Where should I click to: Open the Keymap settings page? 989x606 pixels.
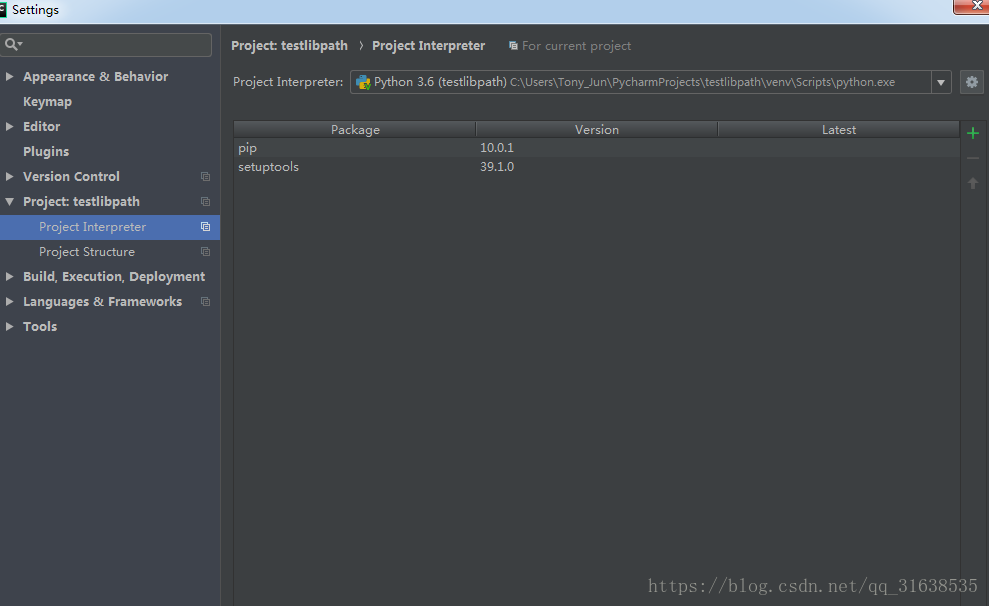click(x=47, y=102)
